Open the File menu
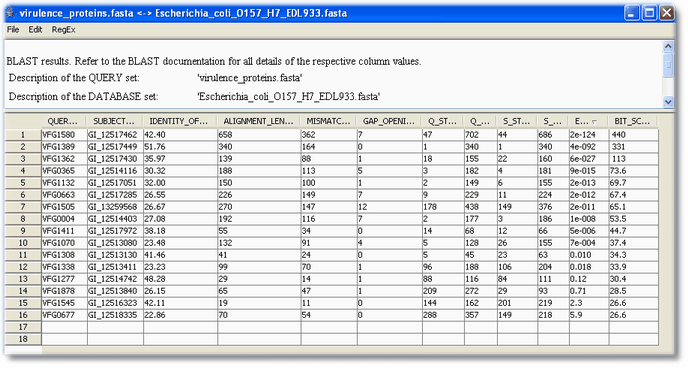The width and height of the screenshot is (688, 368). pos(13,29)
